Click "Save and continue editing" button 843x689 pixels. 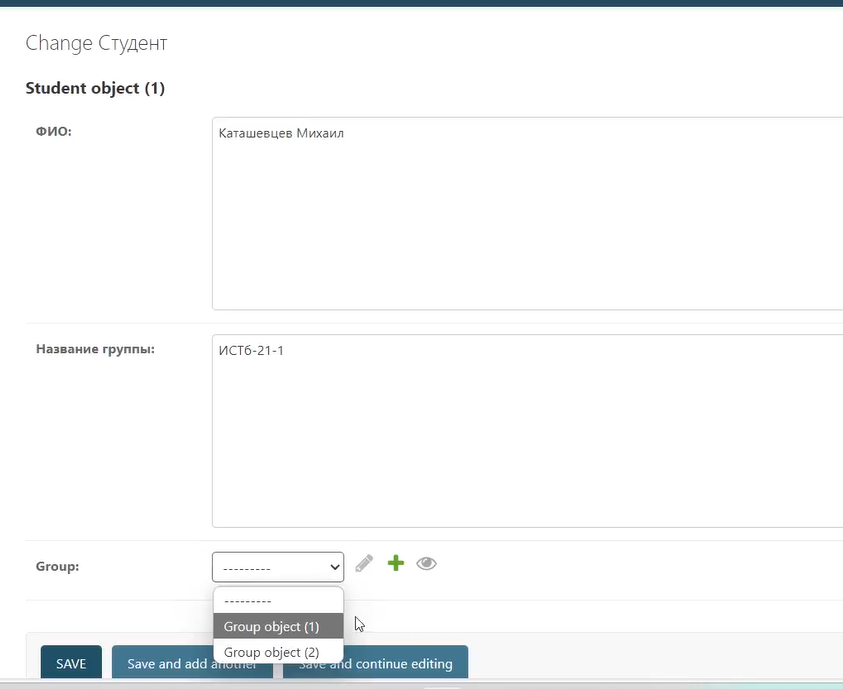click(375, 664)
